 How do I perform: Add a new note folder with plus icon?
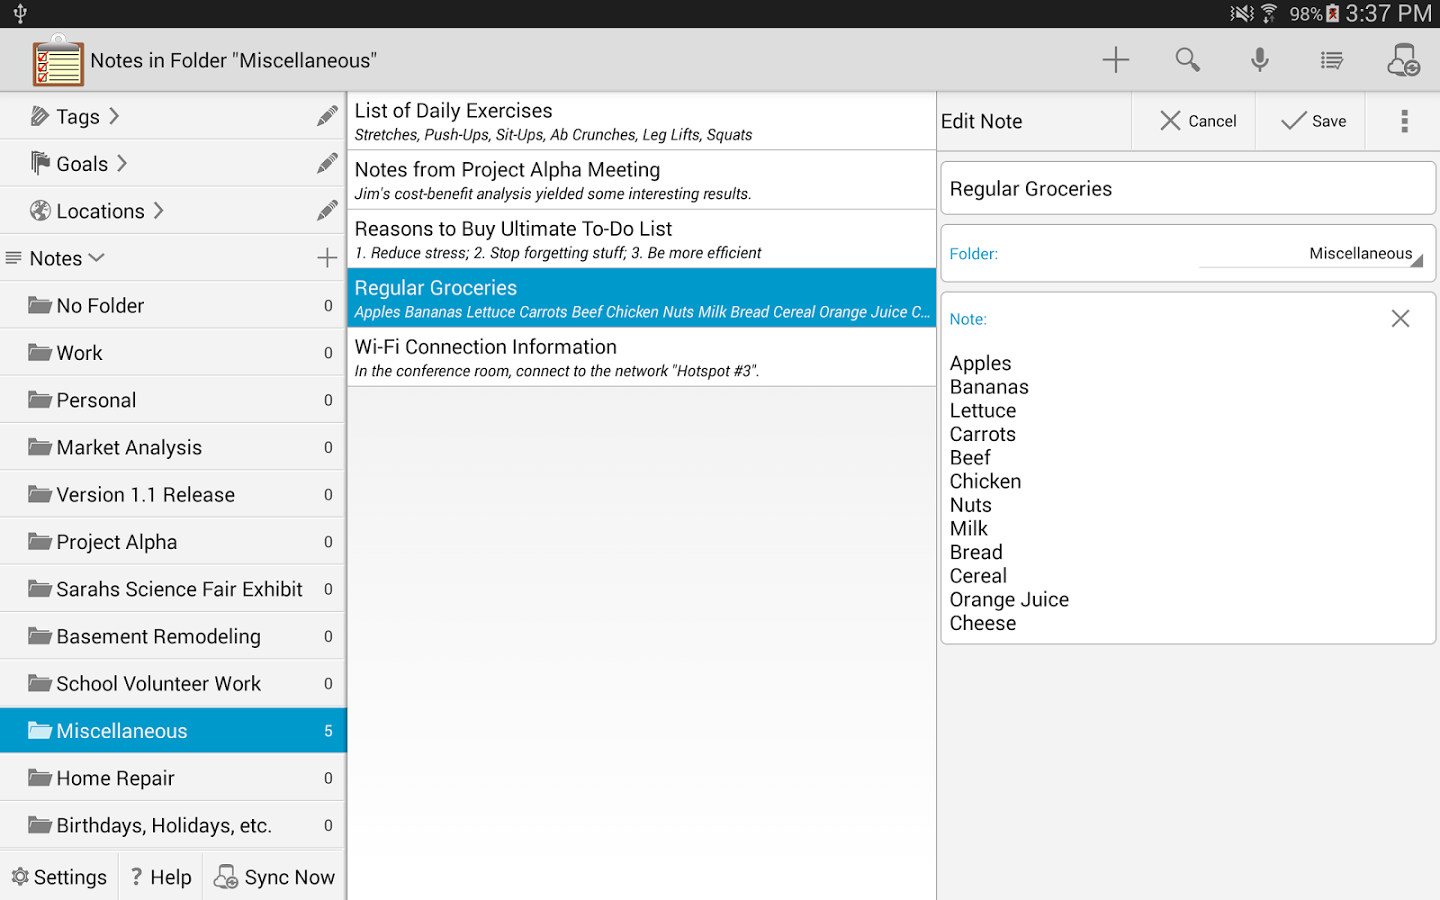(x=327, y=258)
